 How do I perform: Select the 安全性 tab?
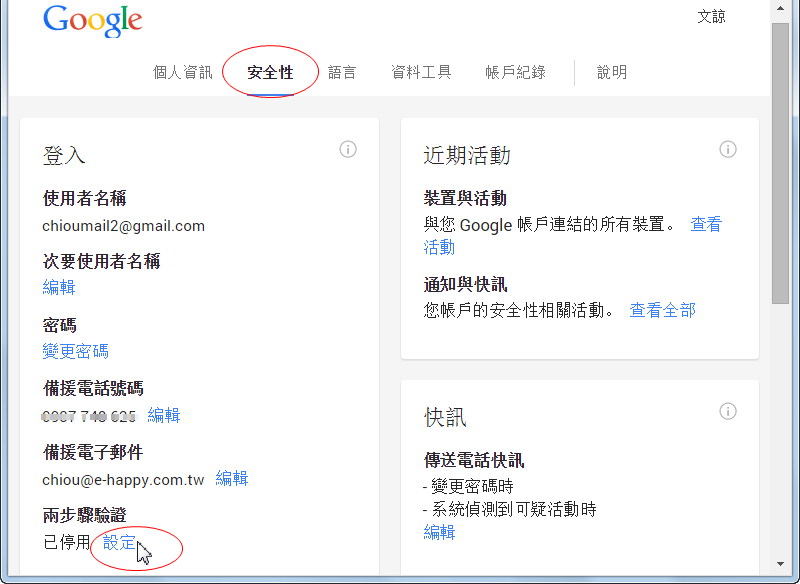(270, 72)
